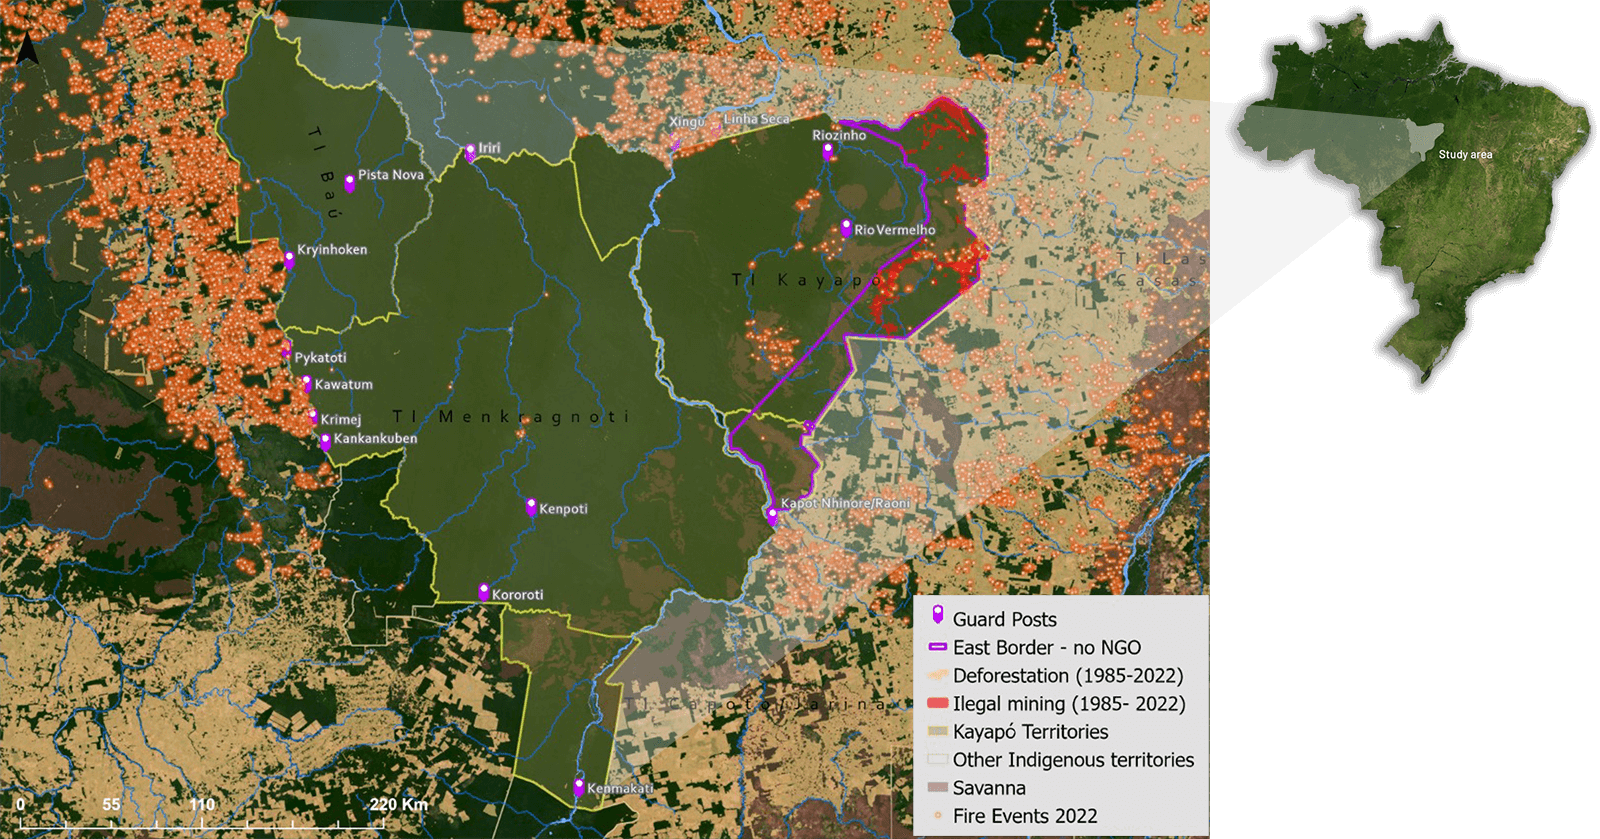Click the Kankankuben guard post marker
Image resolution: width=1600 pixels, height=839 pixels.
coord(326,442)
